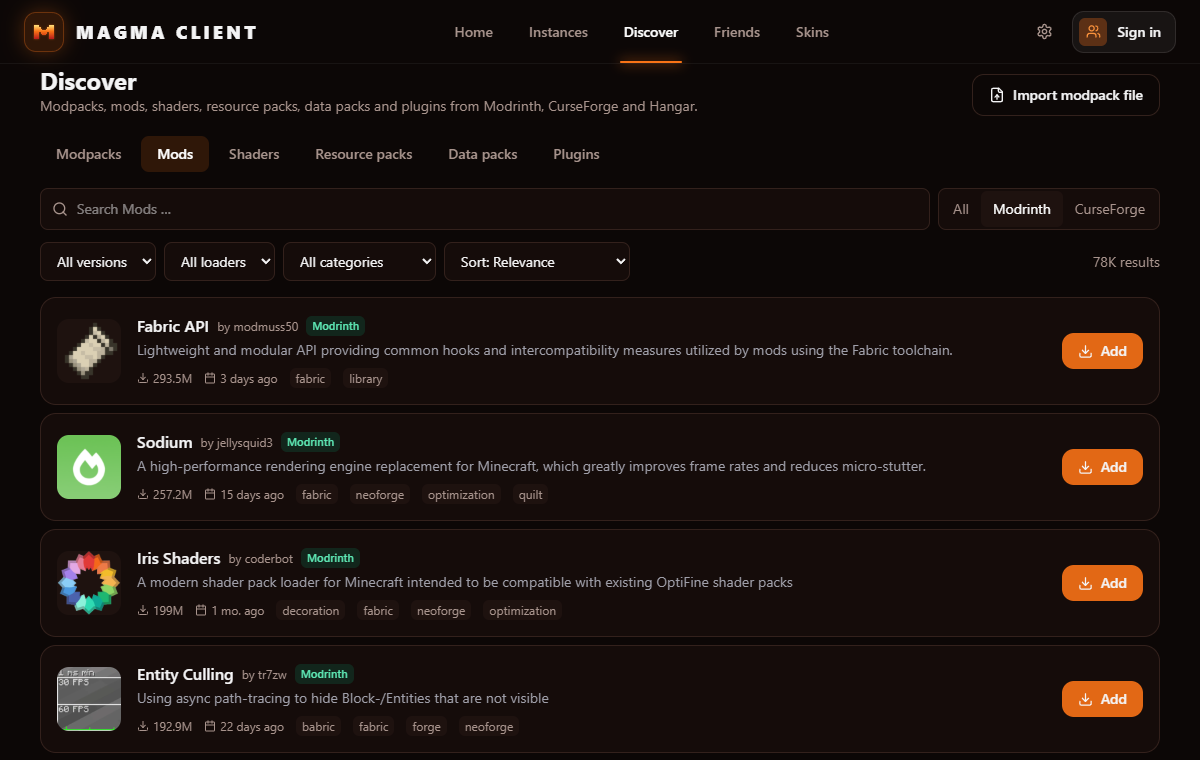1200x760 pixels.
Task: Click the neoforge tag on Sodium
Action: [x=379, y=495]
